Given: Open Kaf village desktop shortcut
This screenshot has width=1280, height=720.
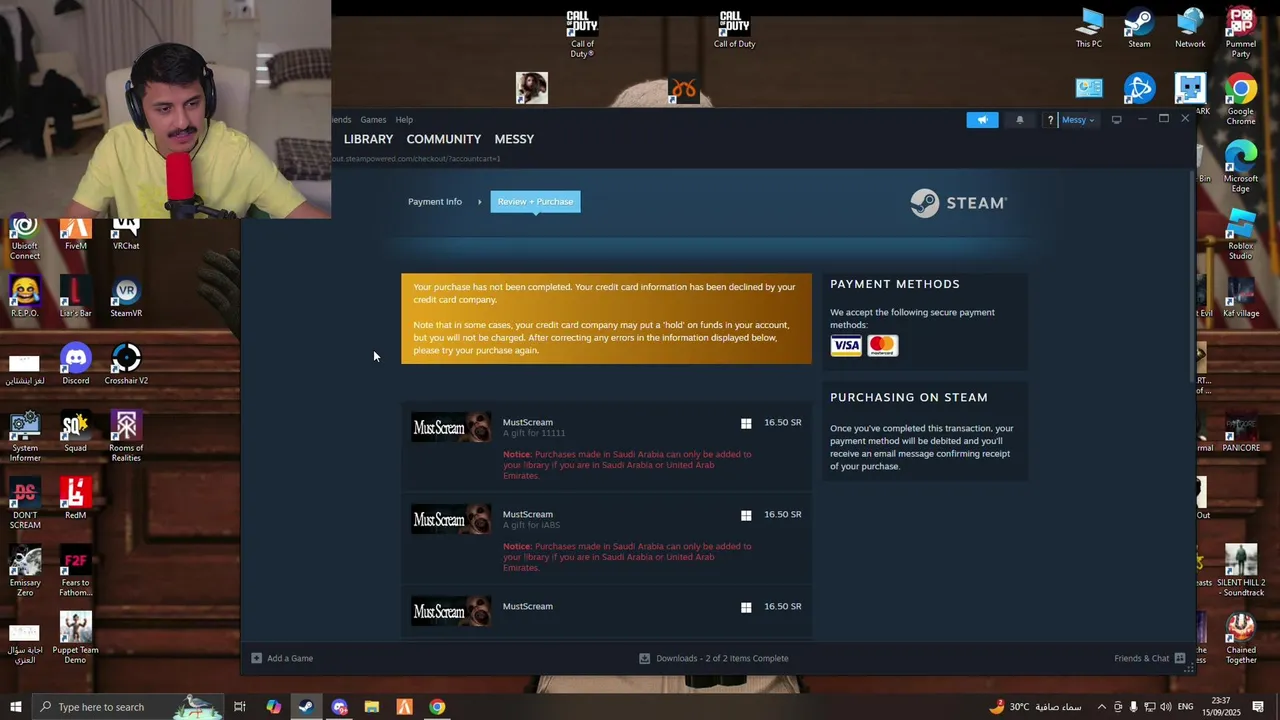Looking at the screenshot, I should click(1241, 298).
